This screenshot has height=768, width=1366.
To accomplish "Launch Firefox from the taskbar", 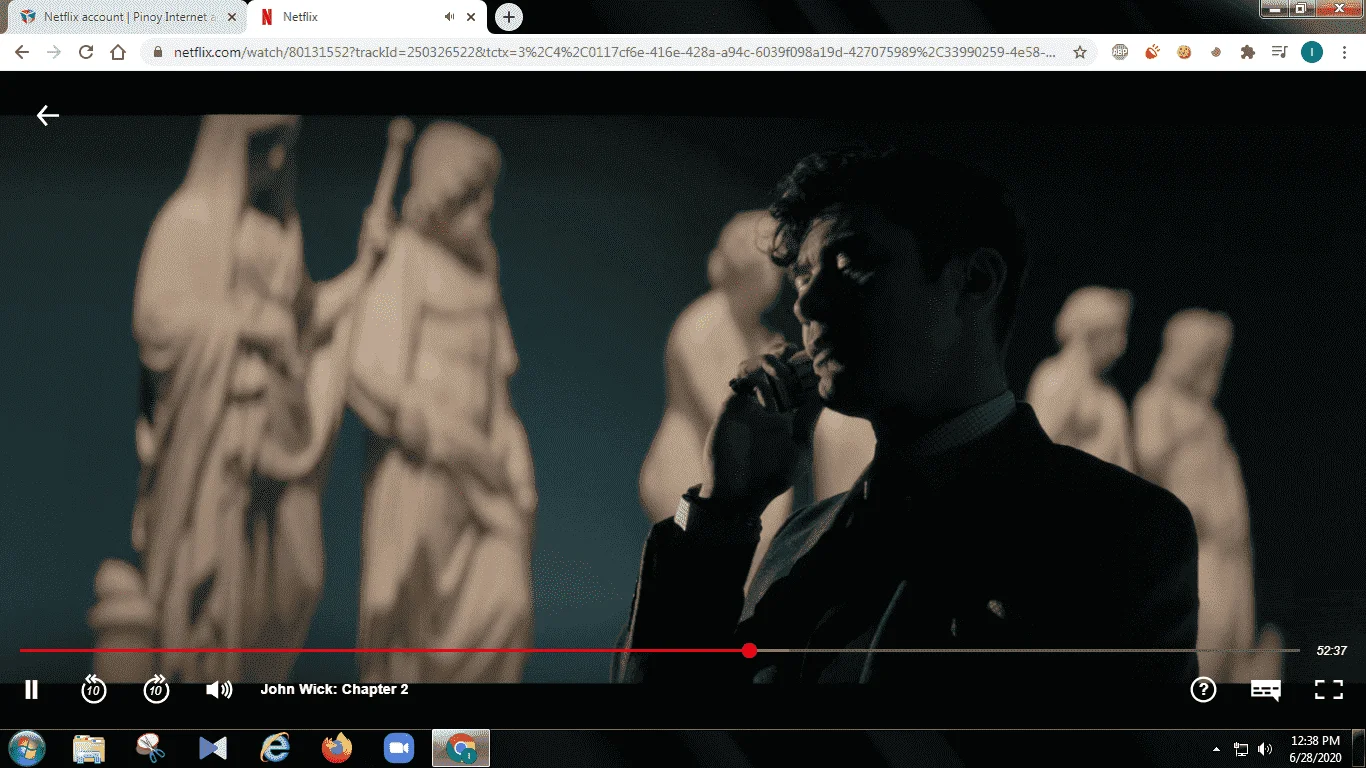I will pos(337,748).
